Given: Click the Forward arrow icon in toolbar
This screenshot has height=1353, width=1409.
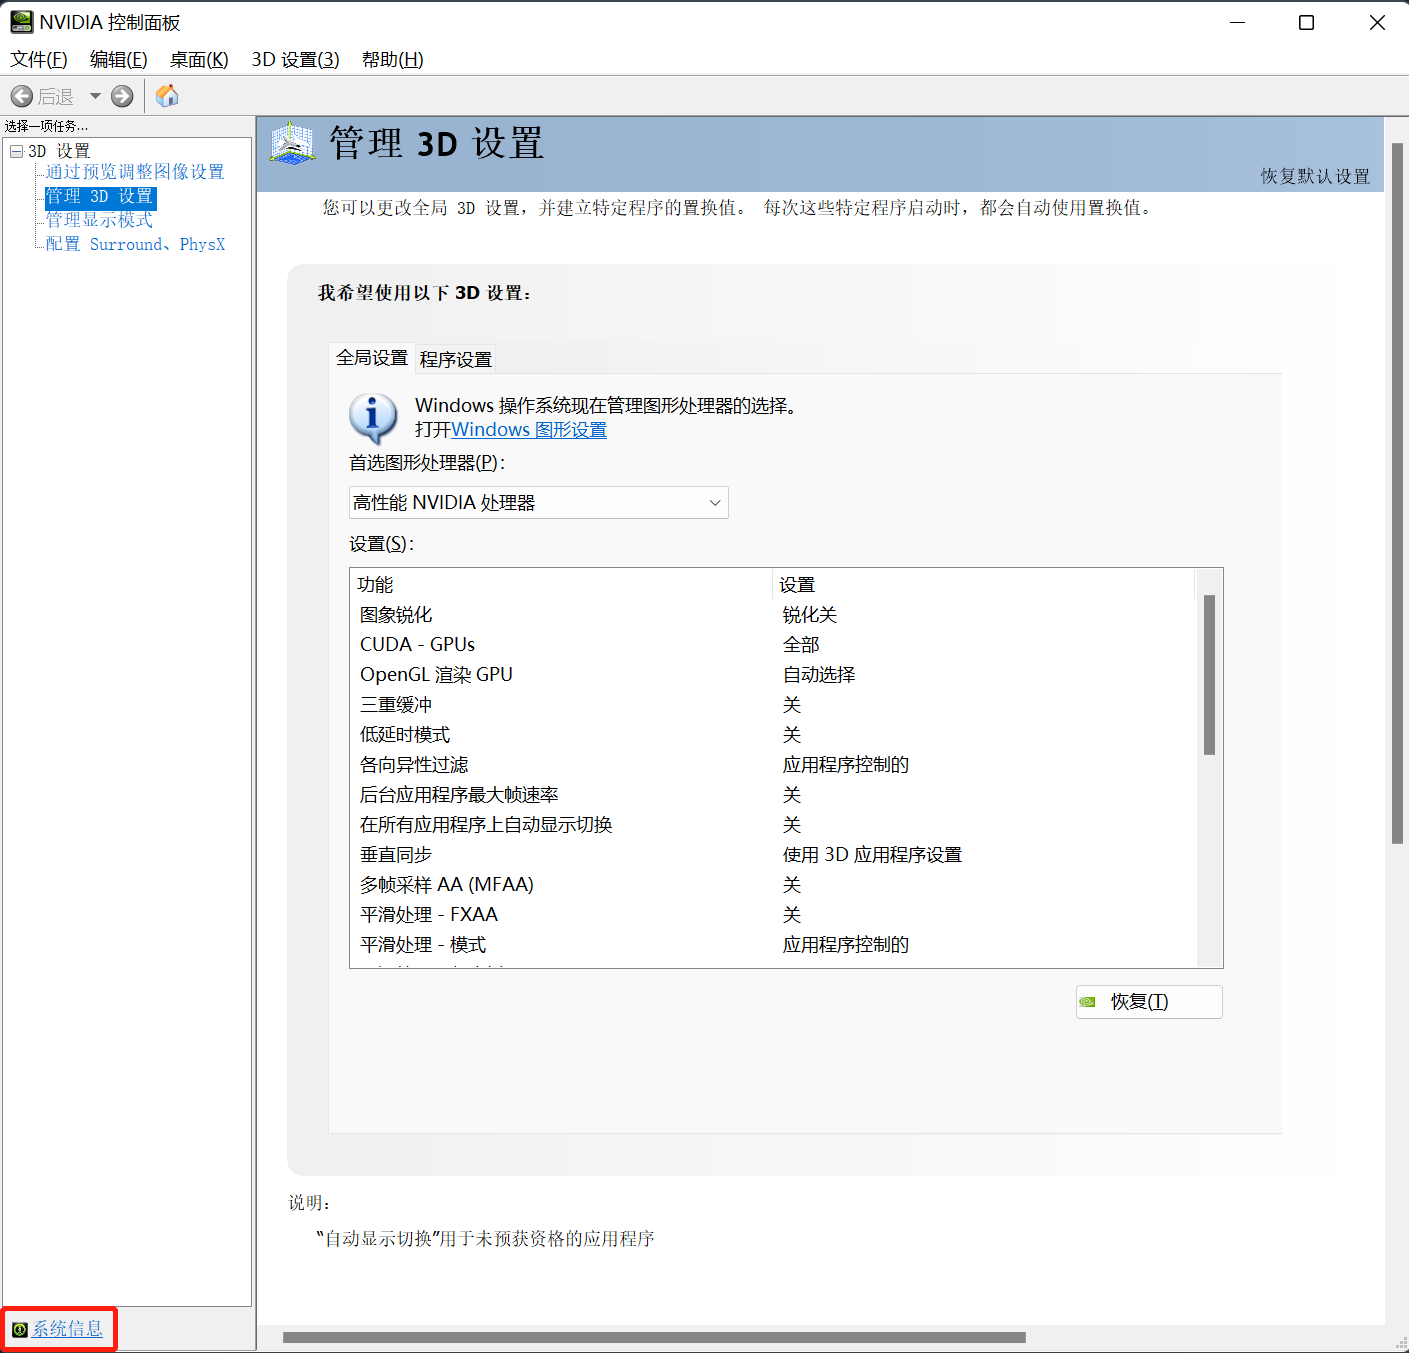Looking at the screenshot, I should pos(122,96).
